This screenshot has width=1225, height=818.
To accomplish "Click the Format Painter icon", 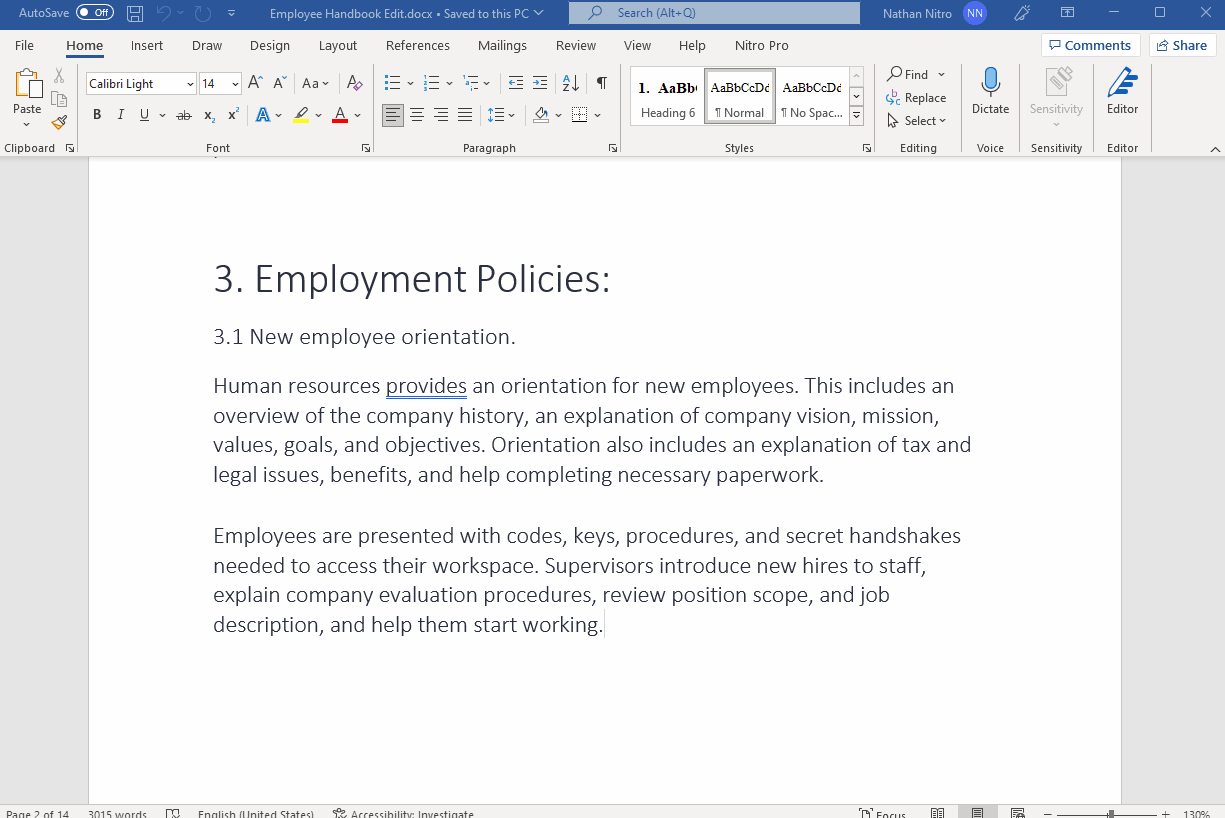I will 59,122.
